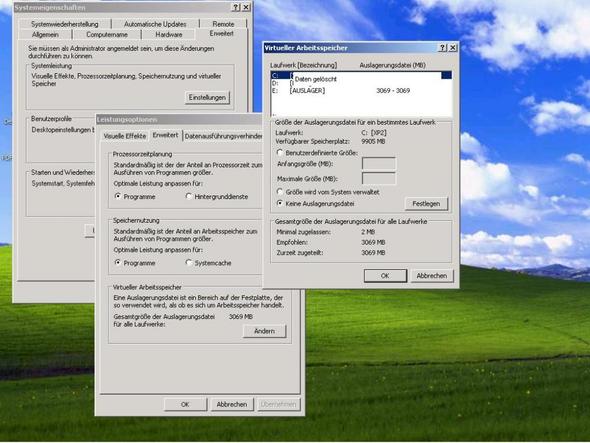Select drive C: row in Laufwerk list
The width and height of the screenshot is (590, 443).
(361, 75)
